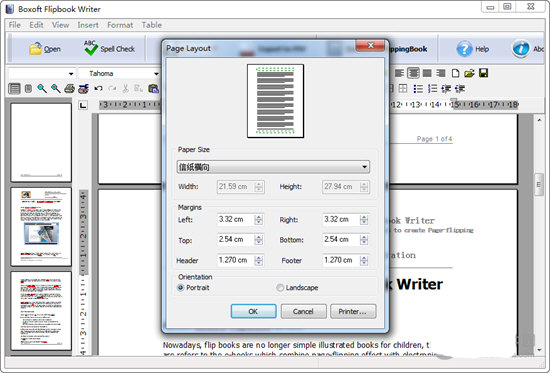
Task: Click the Footer 1.270 cm field
Action: (x=341, y=260)
